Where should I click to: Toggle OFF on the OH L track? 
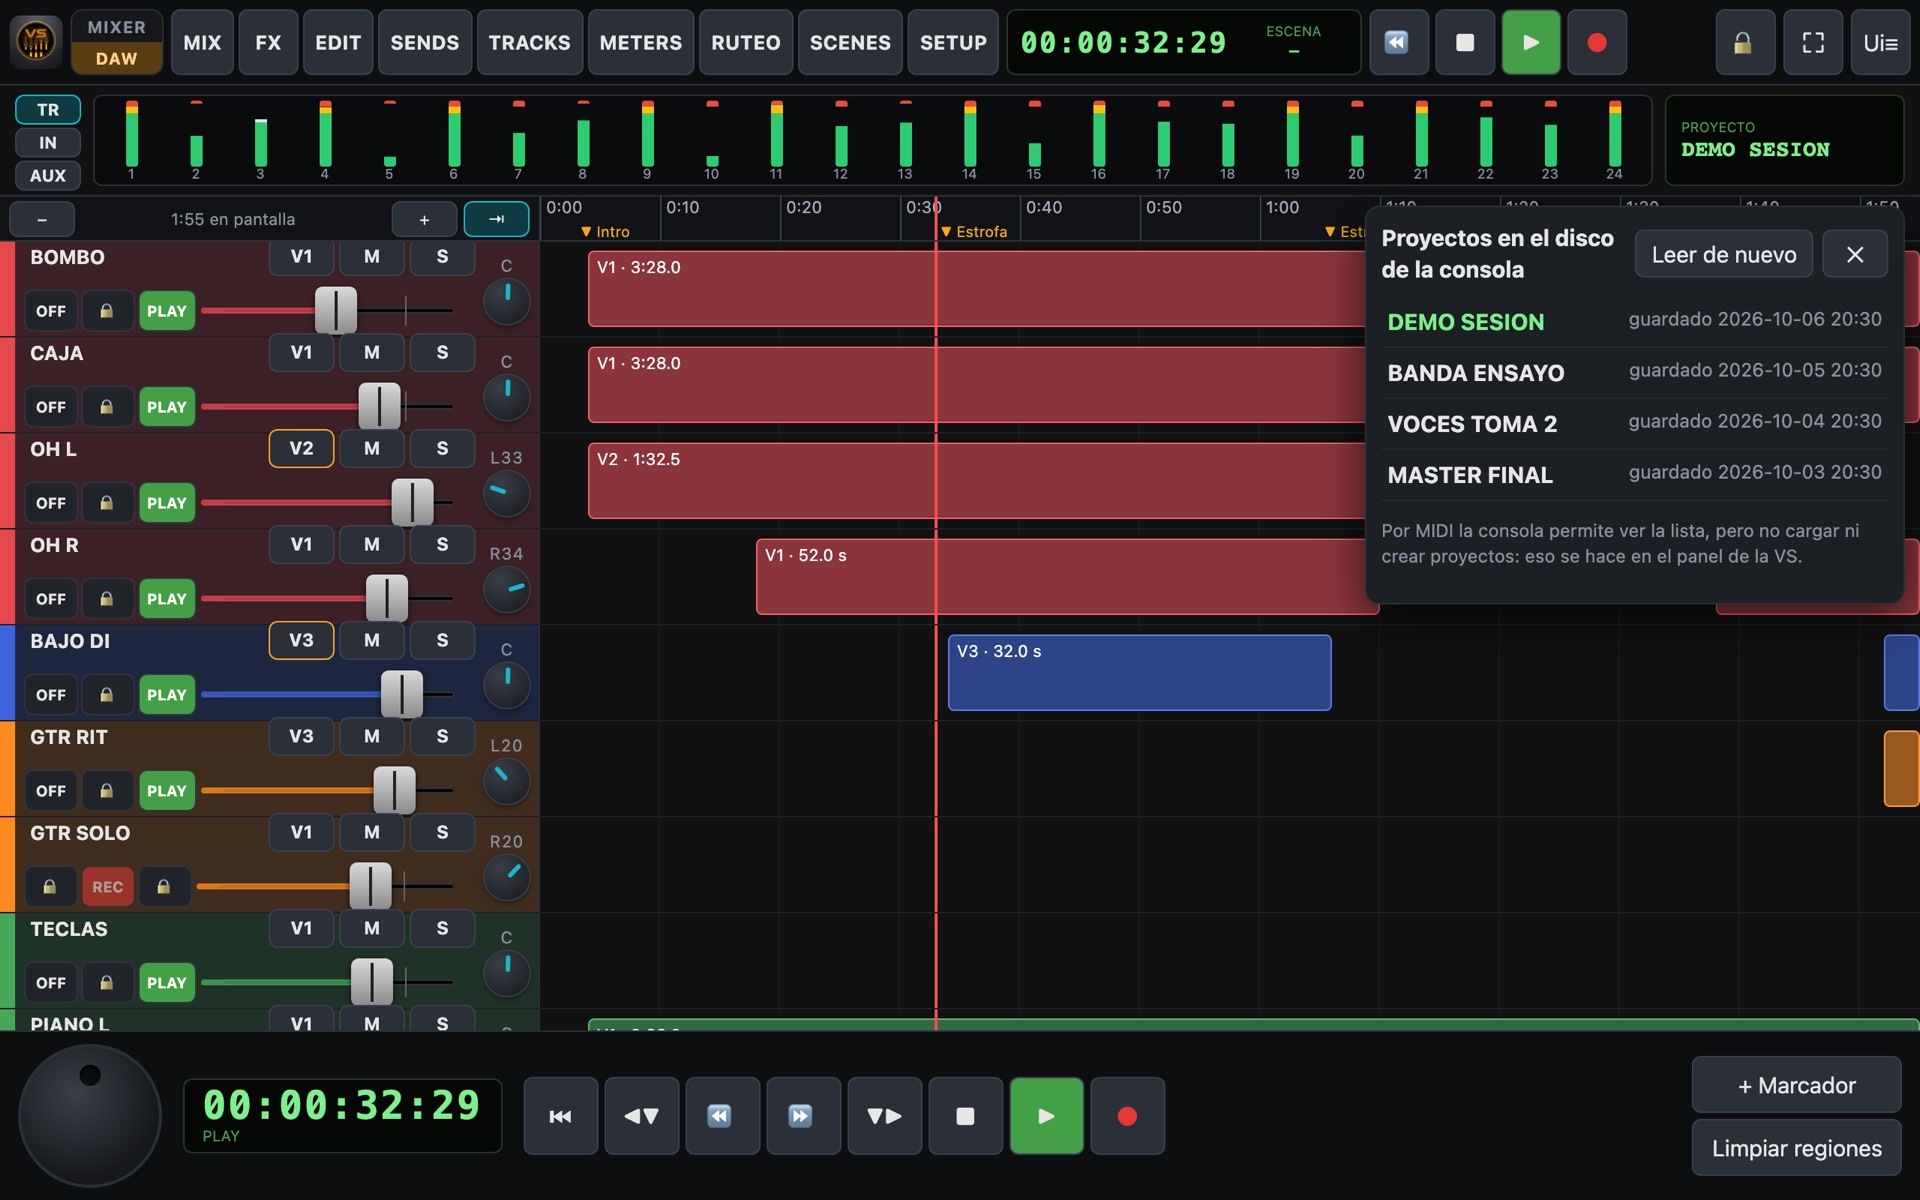coord(51,503)
